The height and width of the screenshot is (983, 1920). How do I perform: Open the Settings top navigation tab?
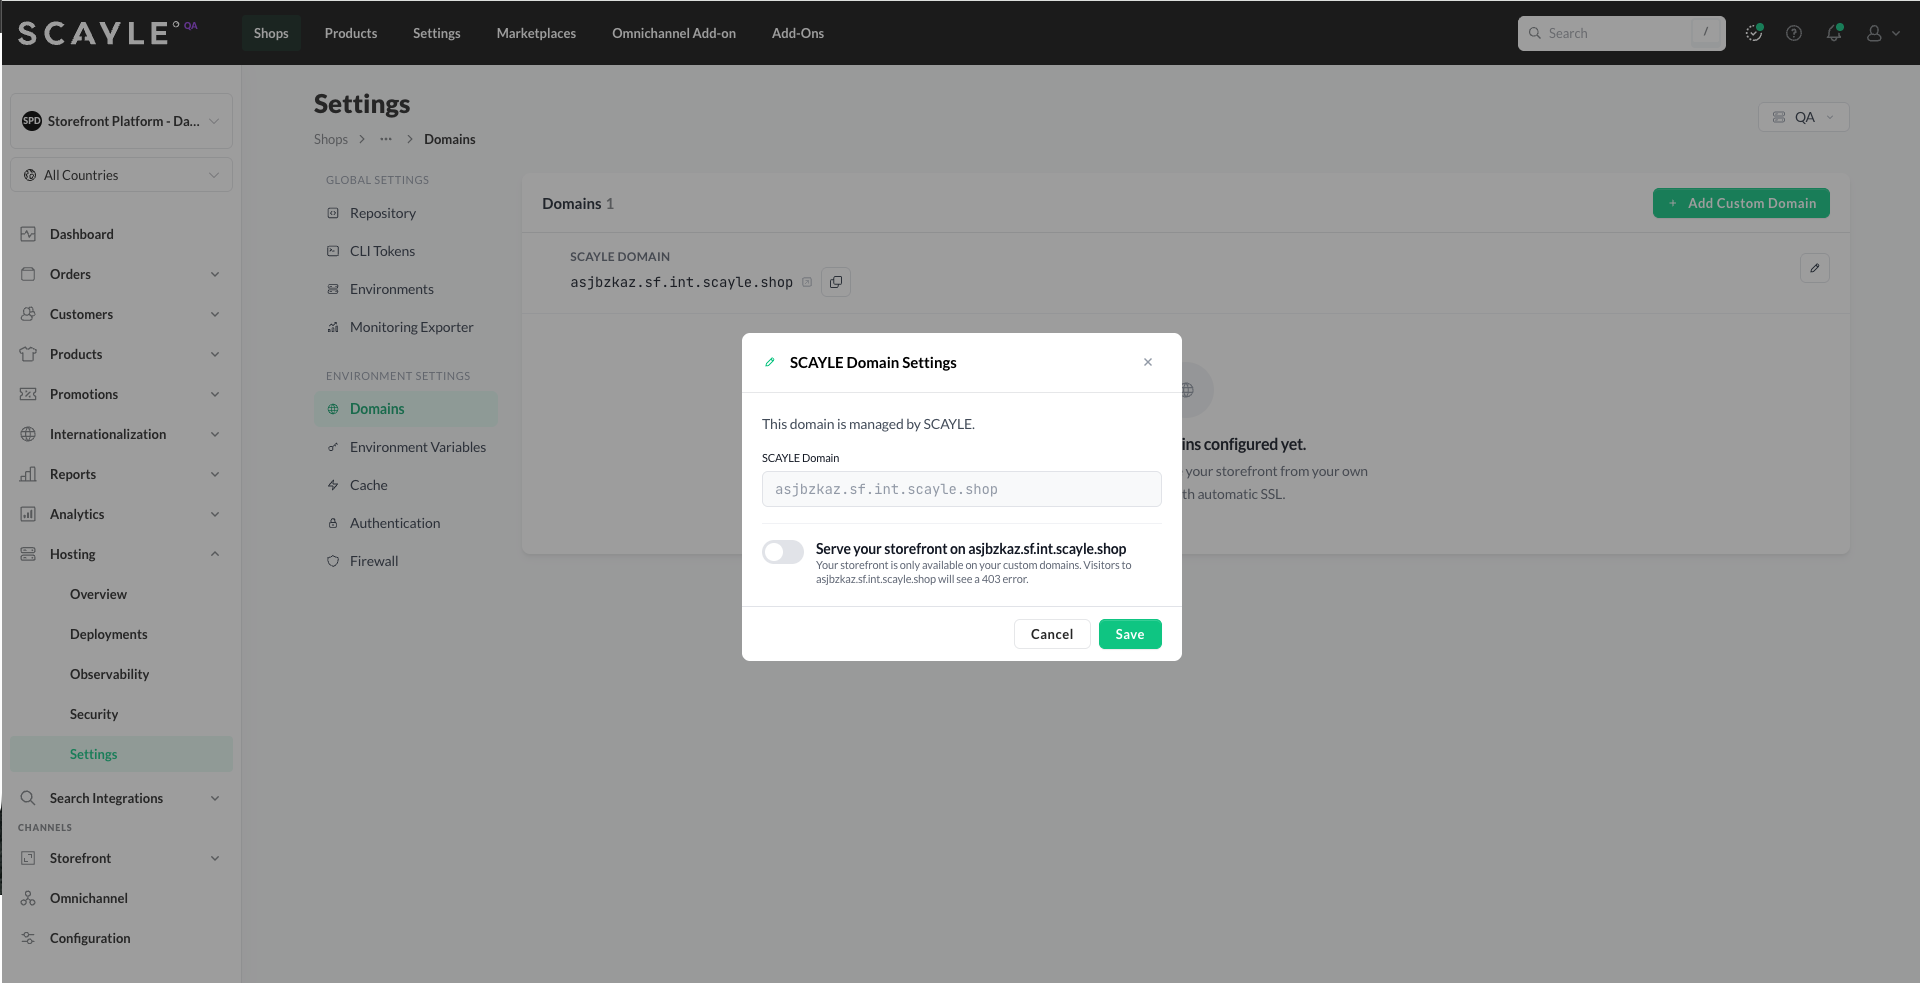437,33
